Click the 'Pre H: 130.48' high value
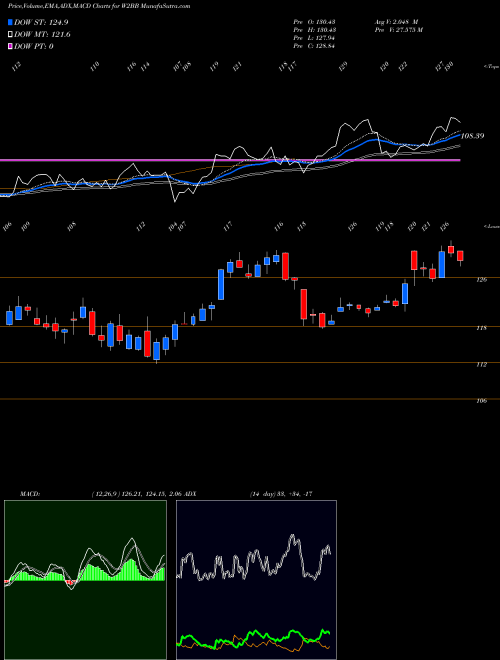The image size is (500, 660). (314, 30)
